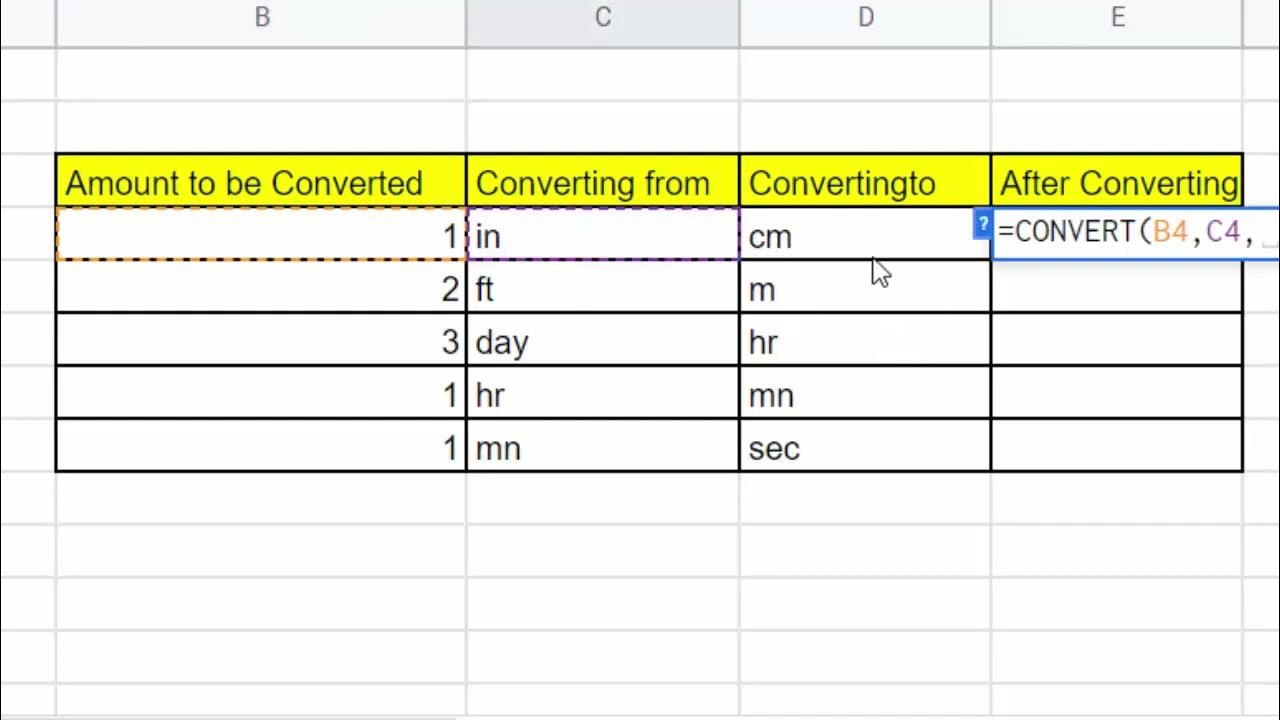Select the 'day' cell
Screen dimensions: 1280x720
pos(603,343)
